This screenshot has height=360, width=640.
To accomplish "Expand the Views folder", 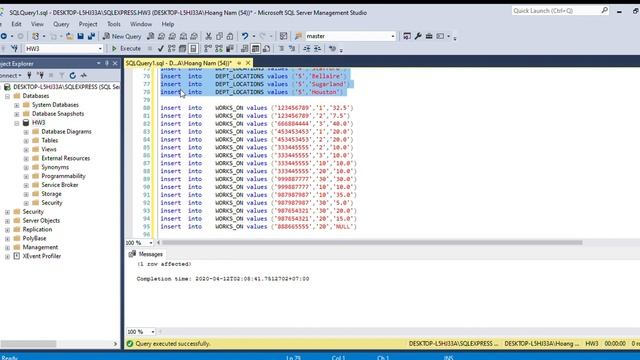I will click(26, 150).
